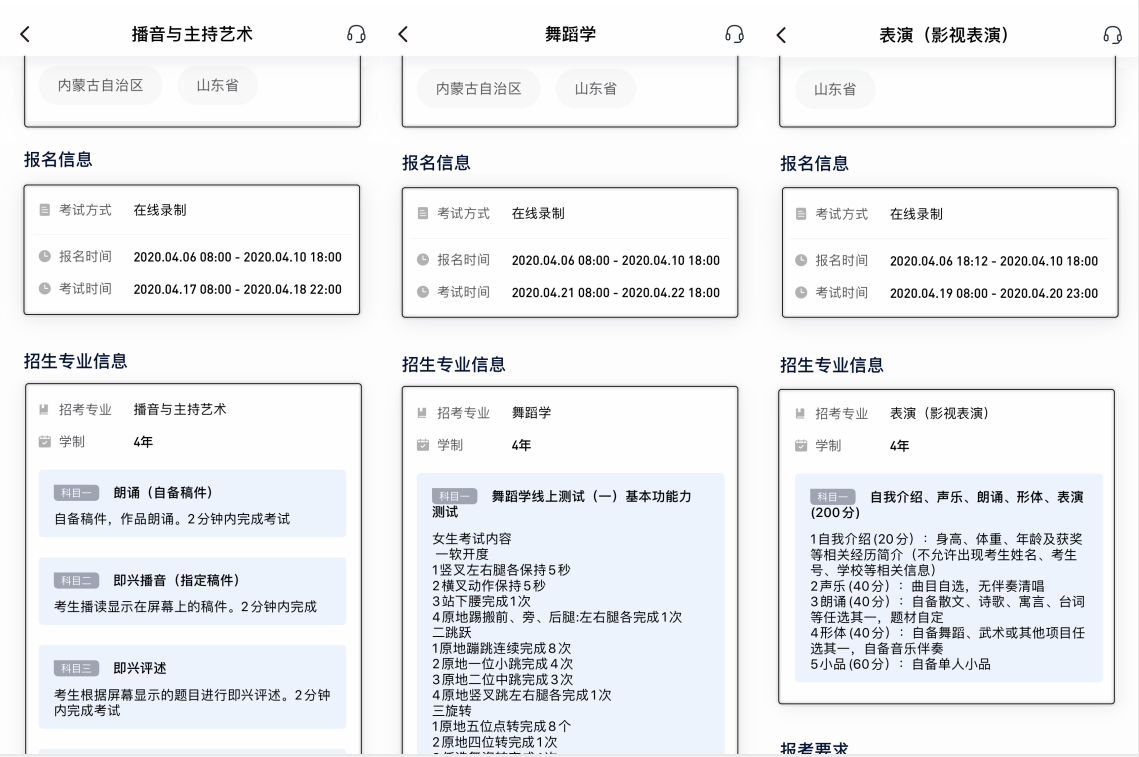Screen dimensions: 1139x757
Task: Go back from the 舞蹈学 page
Action: tap(403, 34)
